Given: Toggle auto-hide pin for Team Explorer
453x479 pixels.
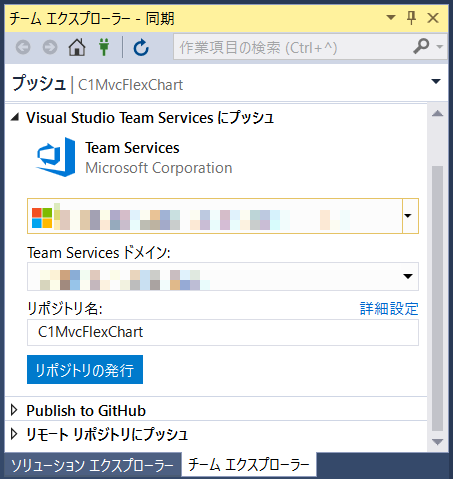Looking at the screenshot, I should tap(412, 17).
